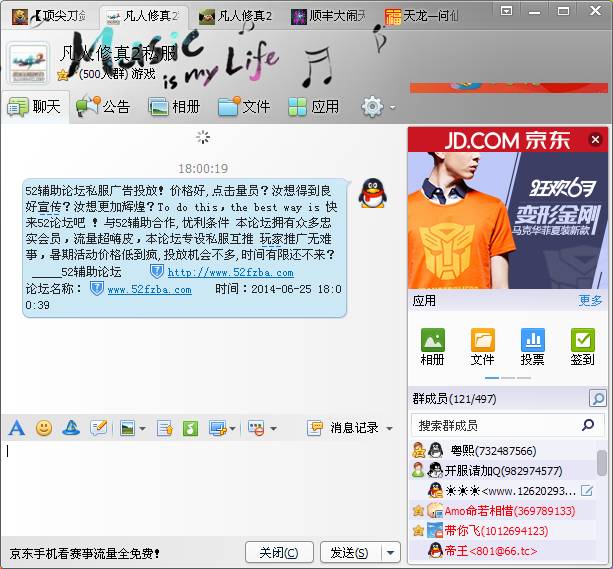Image resolution: width=613 pixels, height=569 pixels.
Task: Click the 发送(S) send button
Action: [x=349, y=553]
